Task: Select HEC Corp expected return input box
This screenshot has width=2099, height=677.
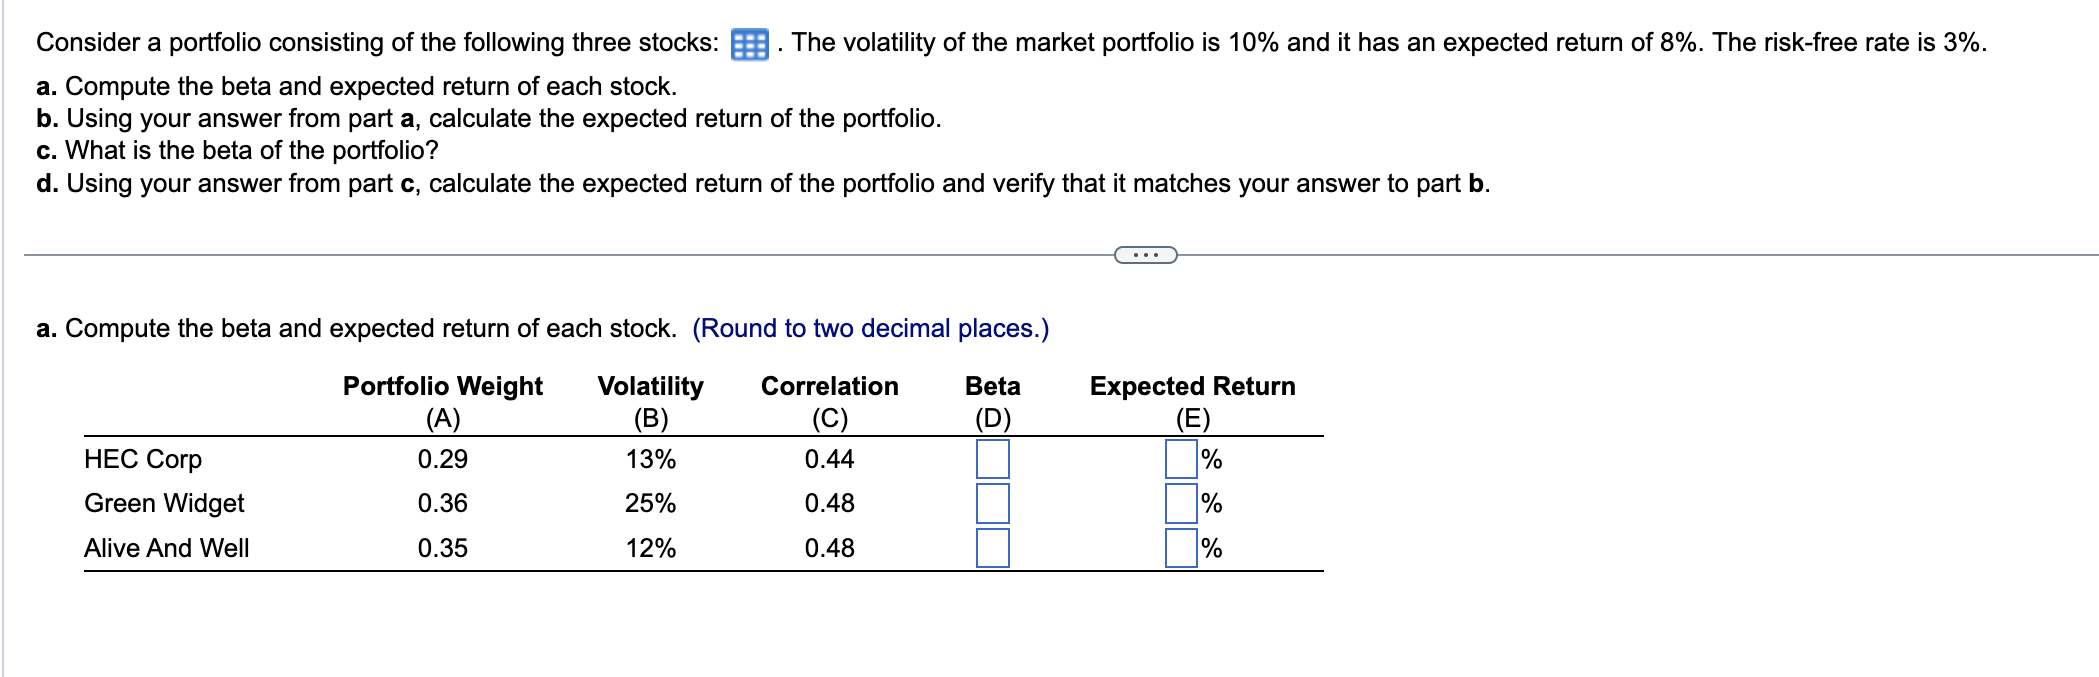Action: pos(1181,459)
